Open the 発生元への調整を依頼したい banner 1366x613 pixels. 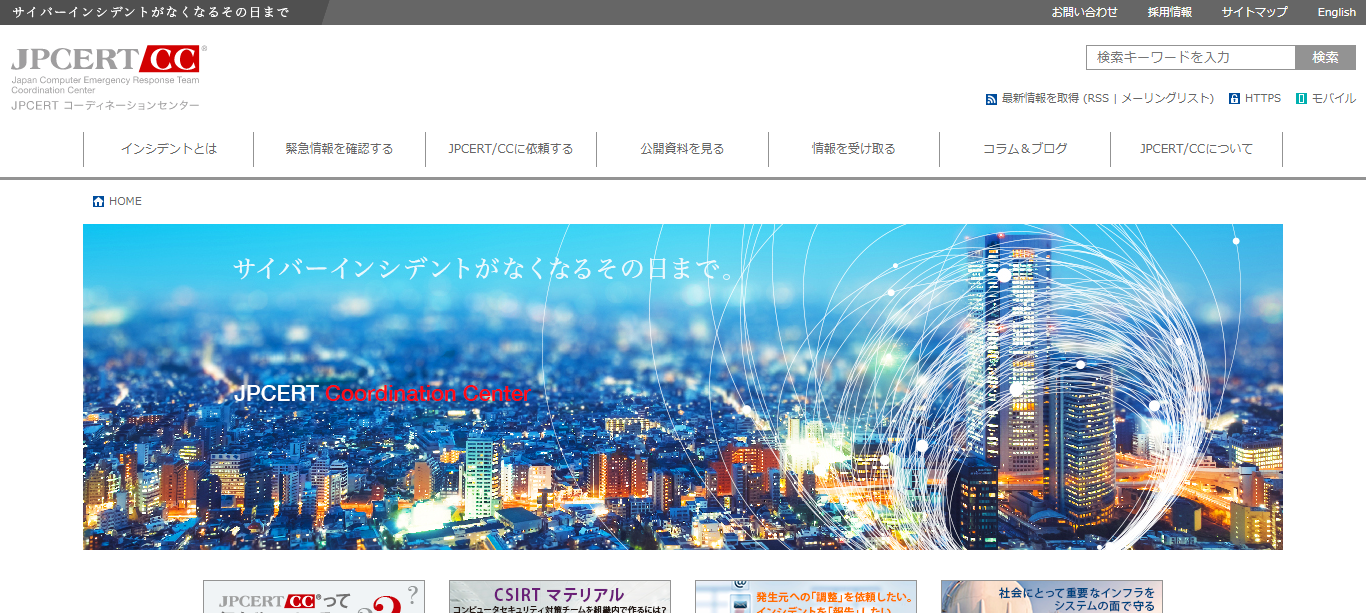806,597
